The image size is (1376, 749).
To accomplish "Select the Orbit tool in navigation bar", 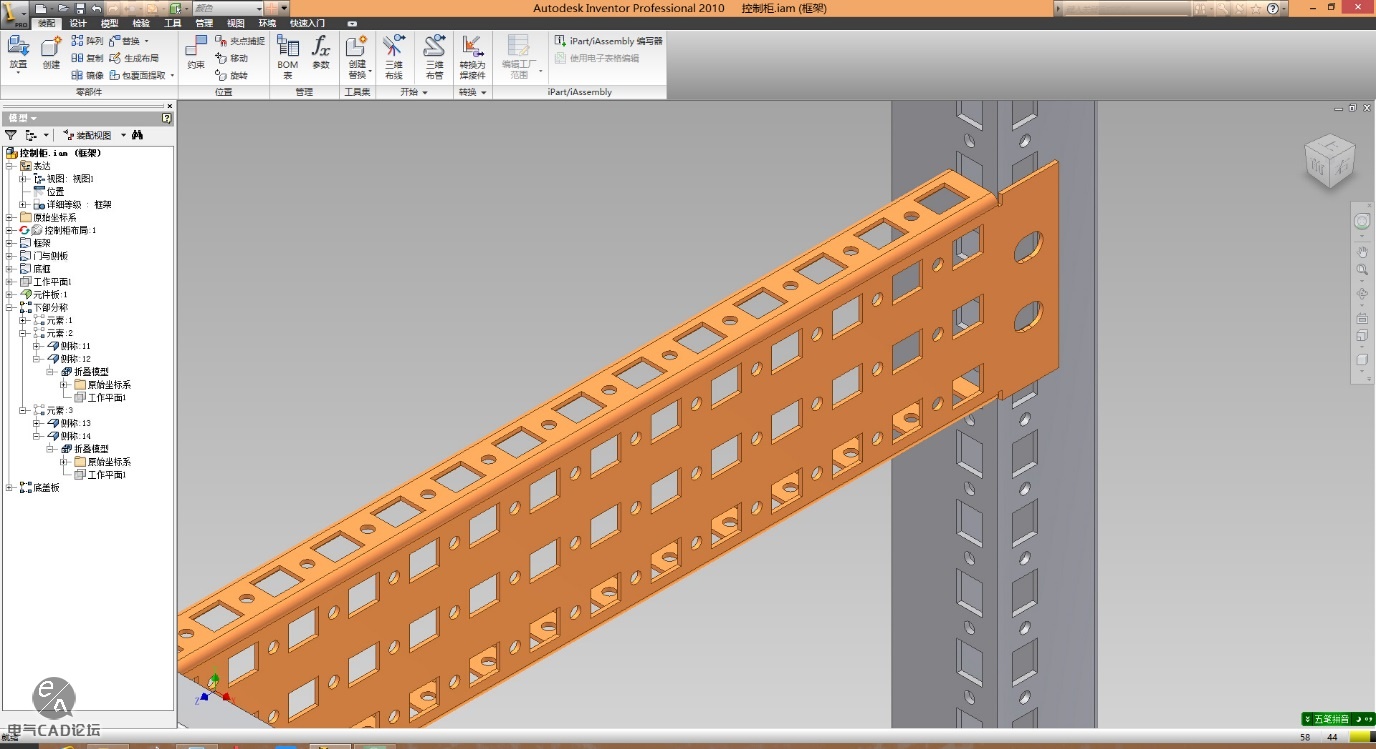I will (1361, 294).
